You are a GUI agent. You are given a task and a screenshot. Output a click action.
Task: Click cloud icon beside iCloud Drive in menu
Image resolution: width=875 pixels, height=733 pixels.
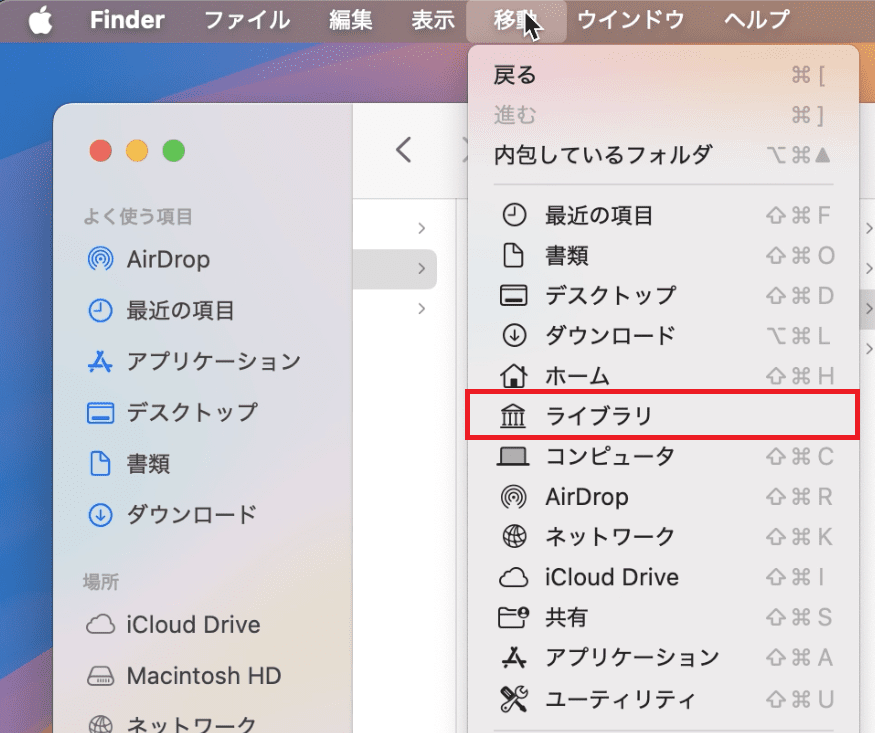pyautogui.click(x=513, y=577)
